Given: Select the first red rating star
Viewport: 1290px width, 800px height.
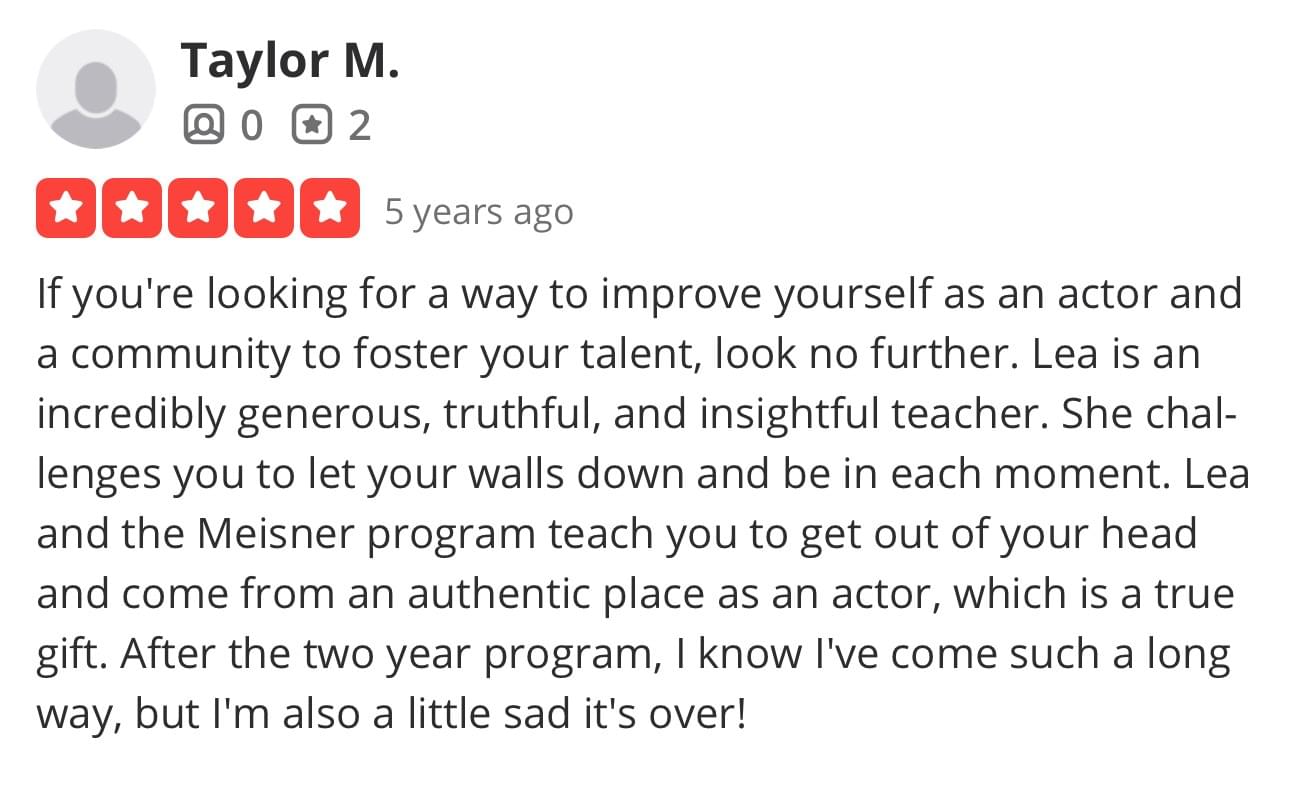Looking at the screenshot, I should (x=66, y=209).
